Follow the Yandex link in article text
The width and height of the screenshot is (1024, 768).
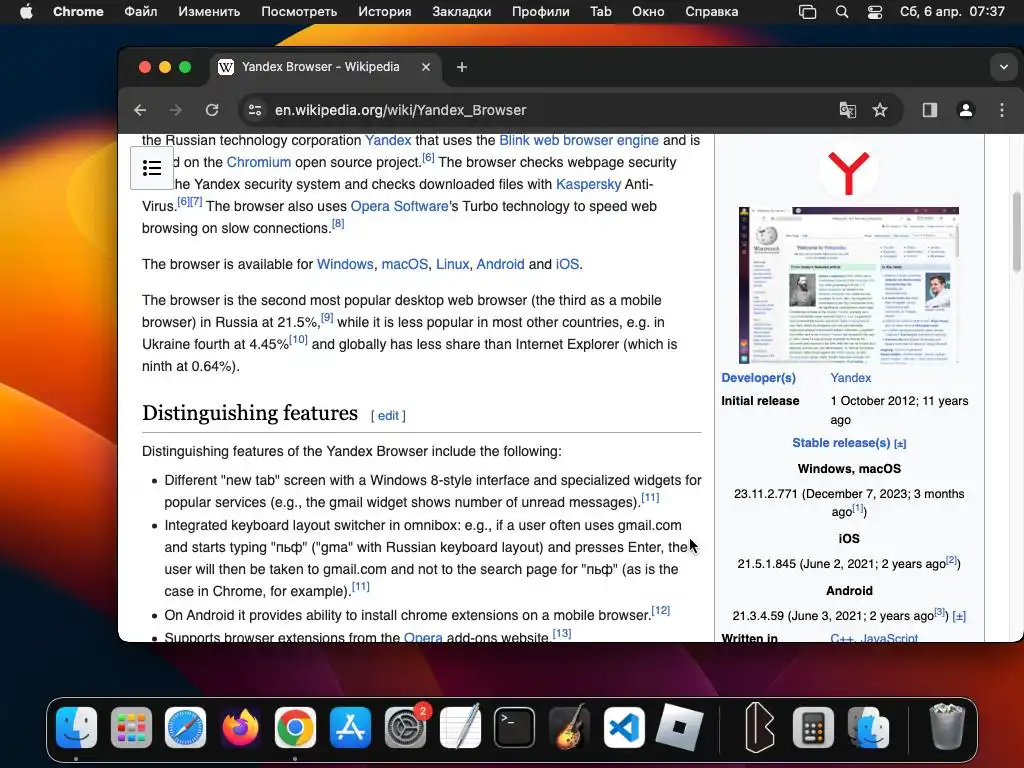(388, 140)
